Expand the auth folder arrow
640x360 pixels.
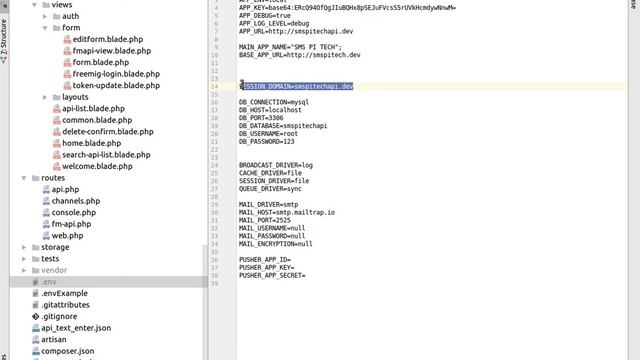coord(45,16)
